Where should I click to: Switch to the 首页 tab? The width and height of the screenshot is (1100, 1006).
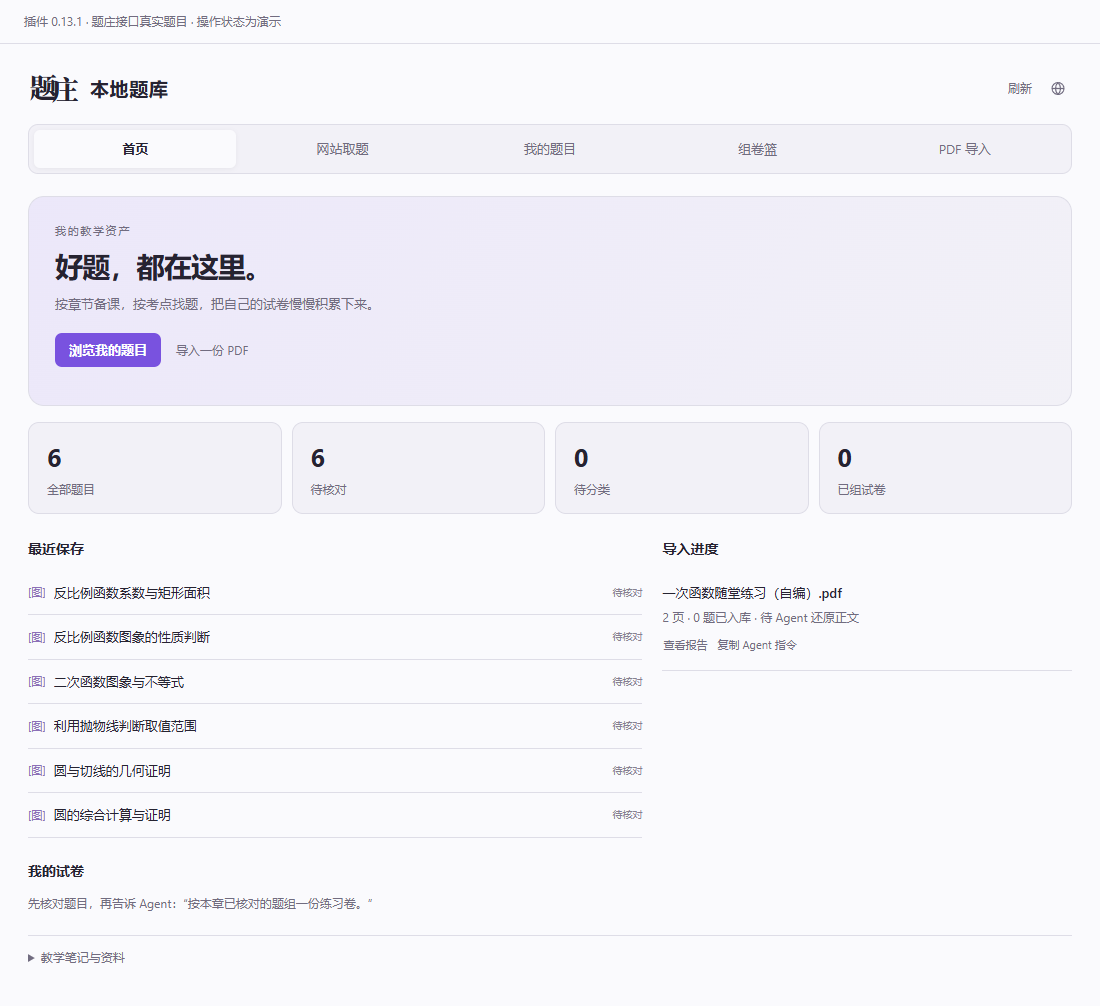click(135, 149)
